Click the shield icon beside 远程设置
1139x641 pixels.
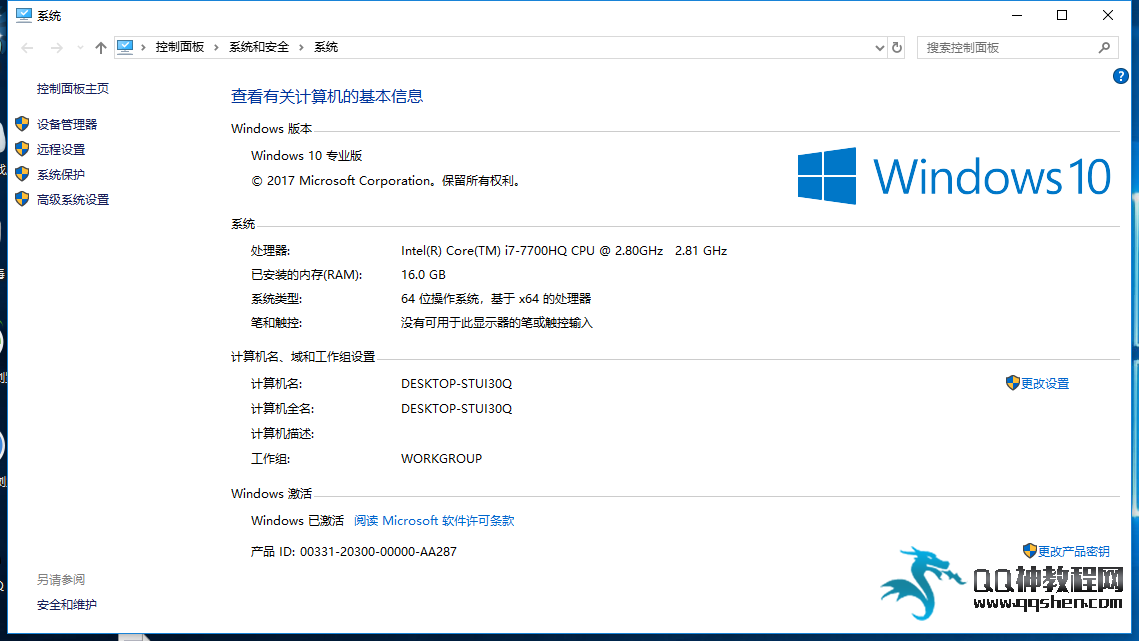click(x=23, y=149)
